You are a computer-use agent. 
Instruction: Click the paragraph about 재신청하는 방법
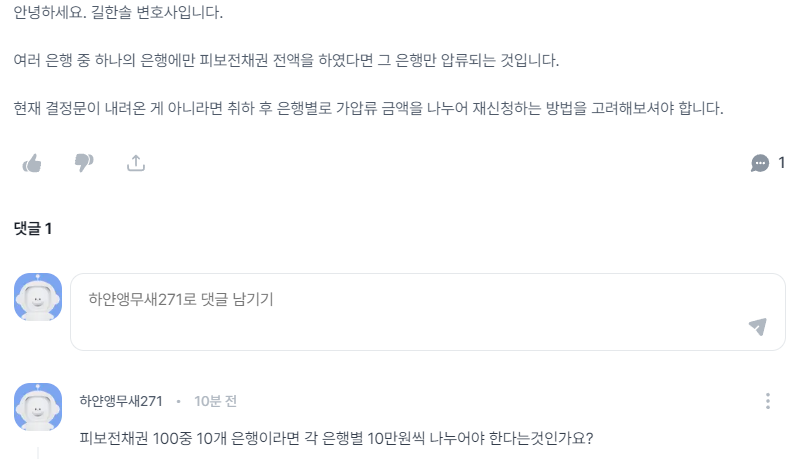pos(368,108)
